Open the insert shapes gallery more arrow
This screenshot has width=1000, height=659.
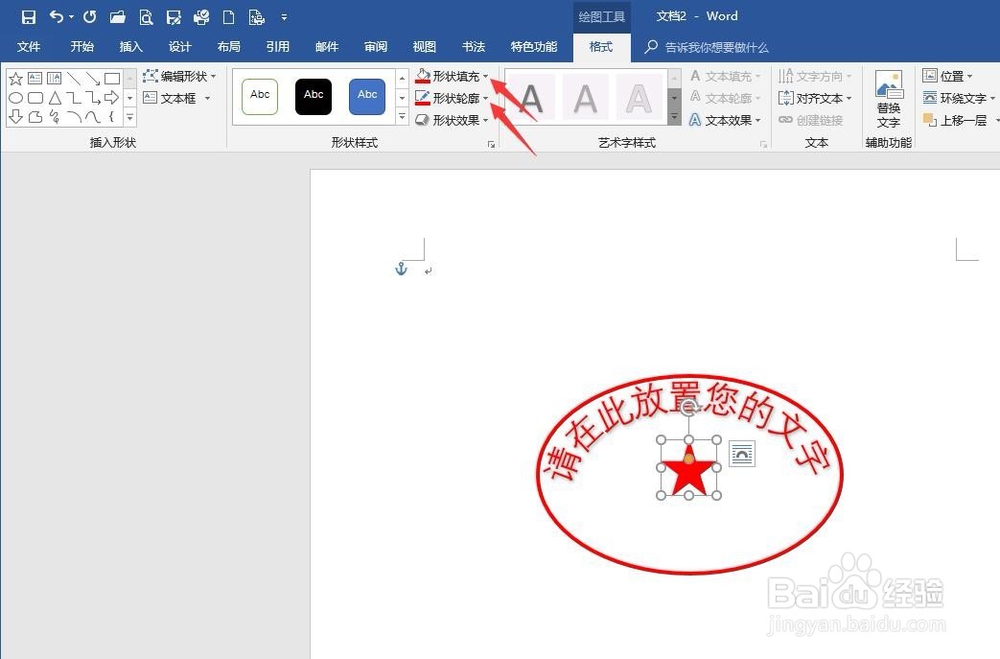pyautogui.click(x=130, y=117)
